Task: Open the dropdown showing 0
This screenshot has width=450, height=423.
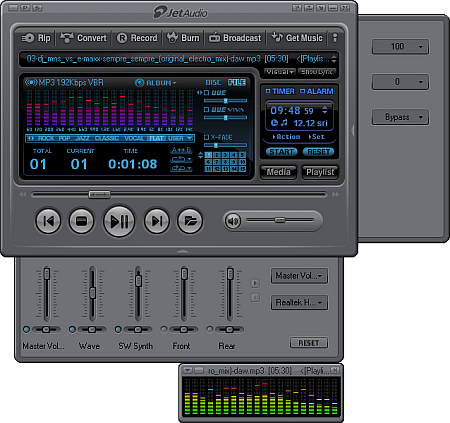Action: pos(400,82)
